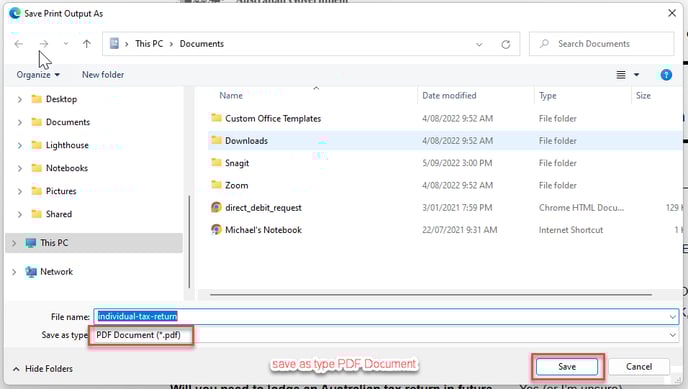This screenshot has width=688, height=389.
Task: Click the Downloads folder icon
Action: point(216,140)
